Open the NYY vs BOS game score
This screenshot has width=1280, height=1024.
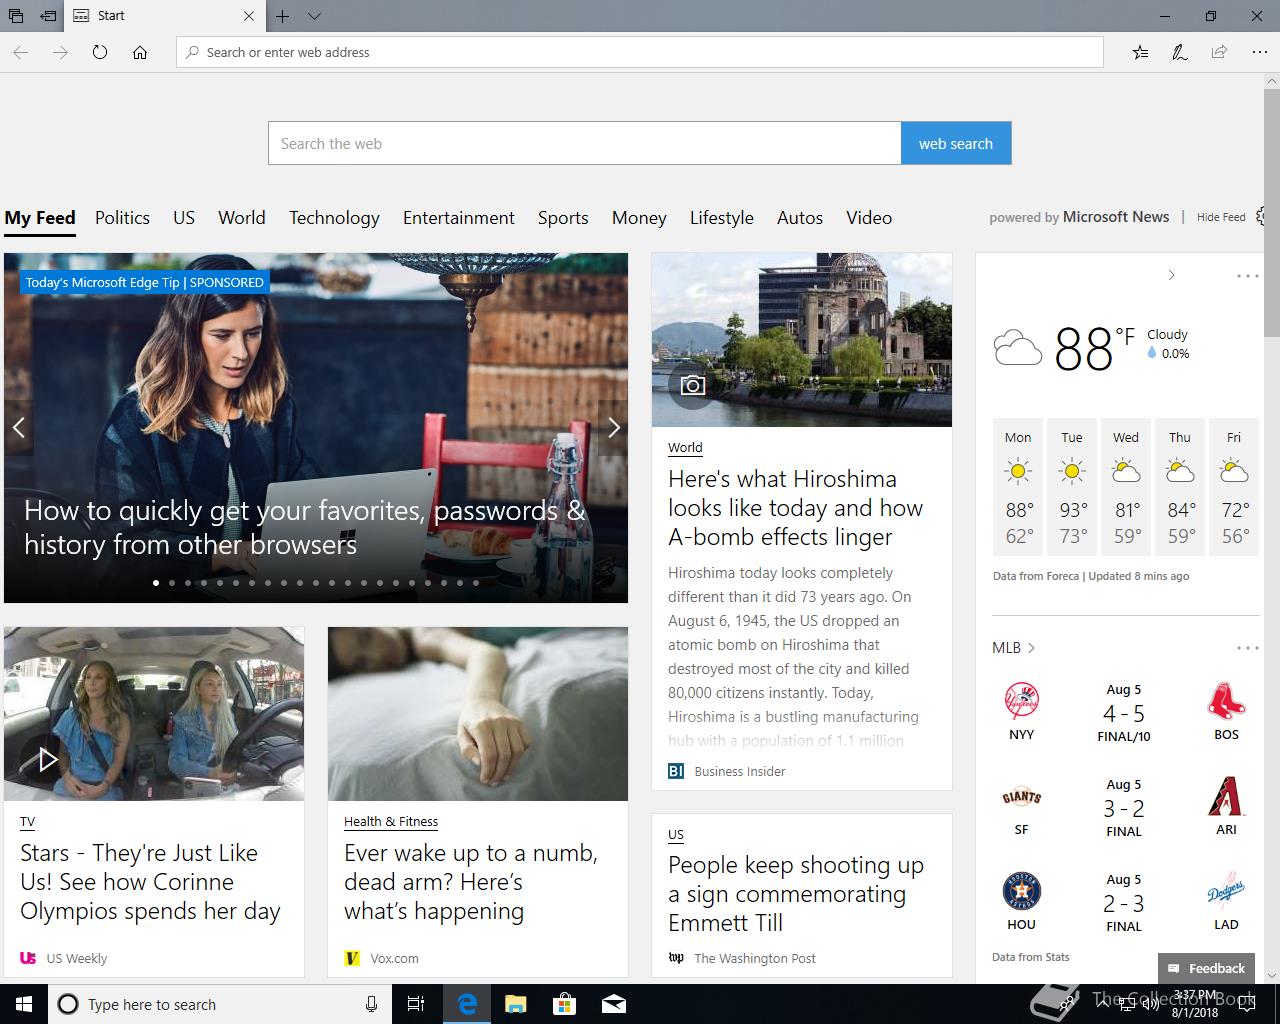[1124, 714]
